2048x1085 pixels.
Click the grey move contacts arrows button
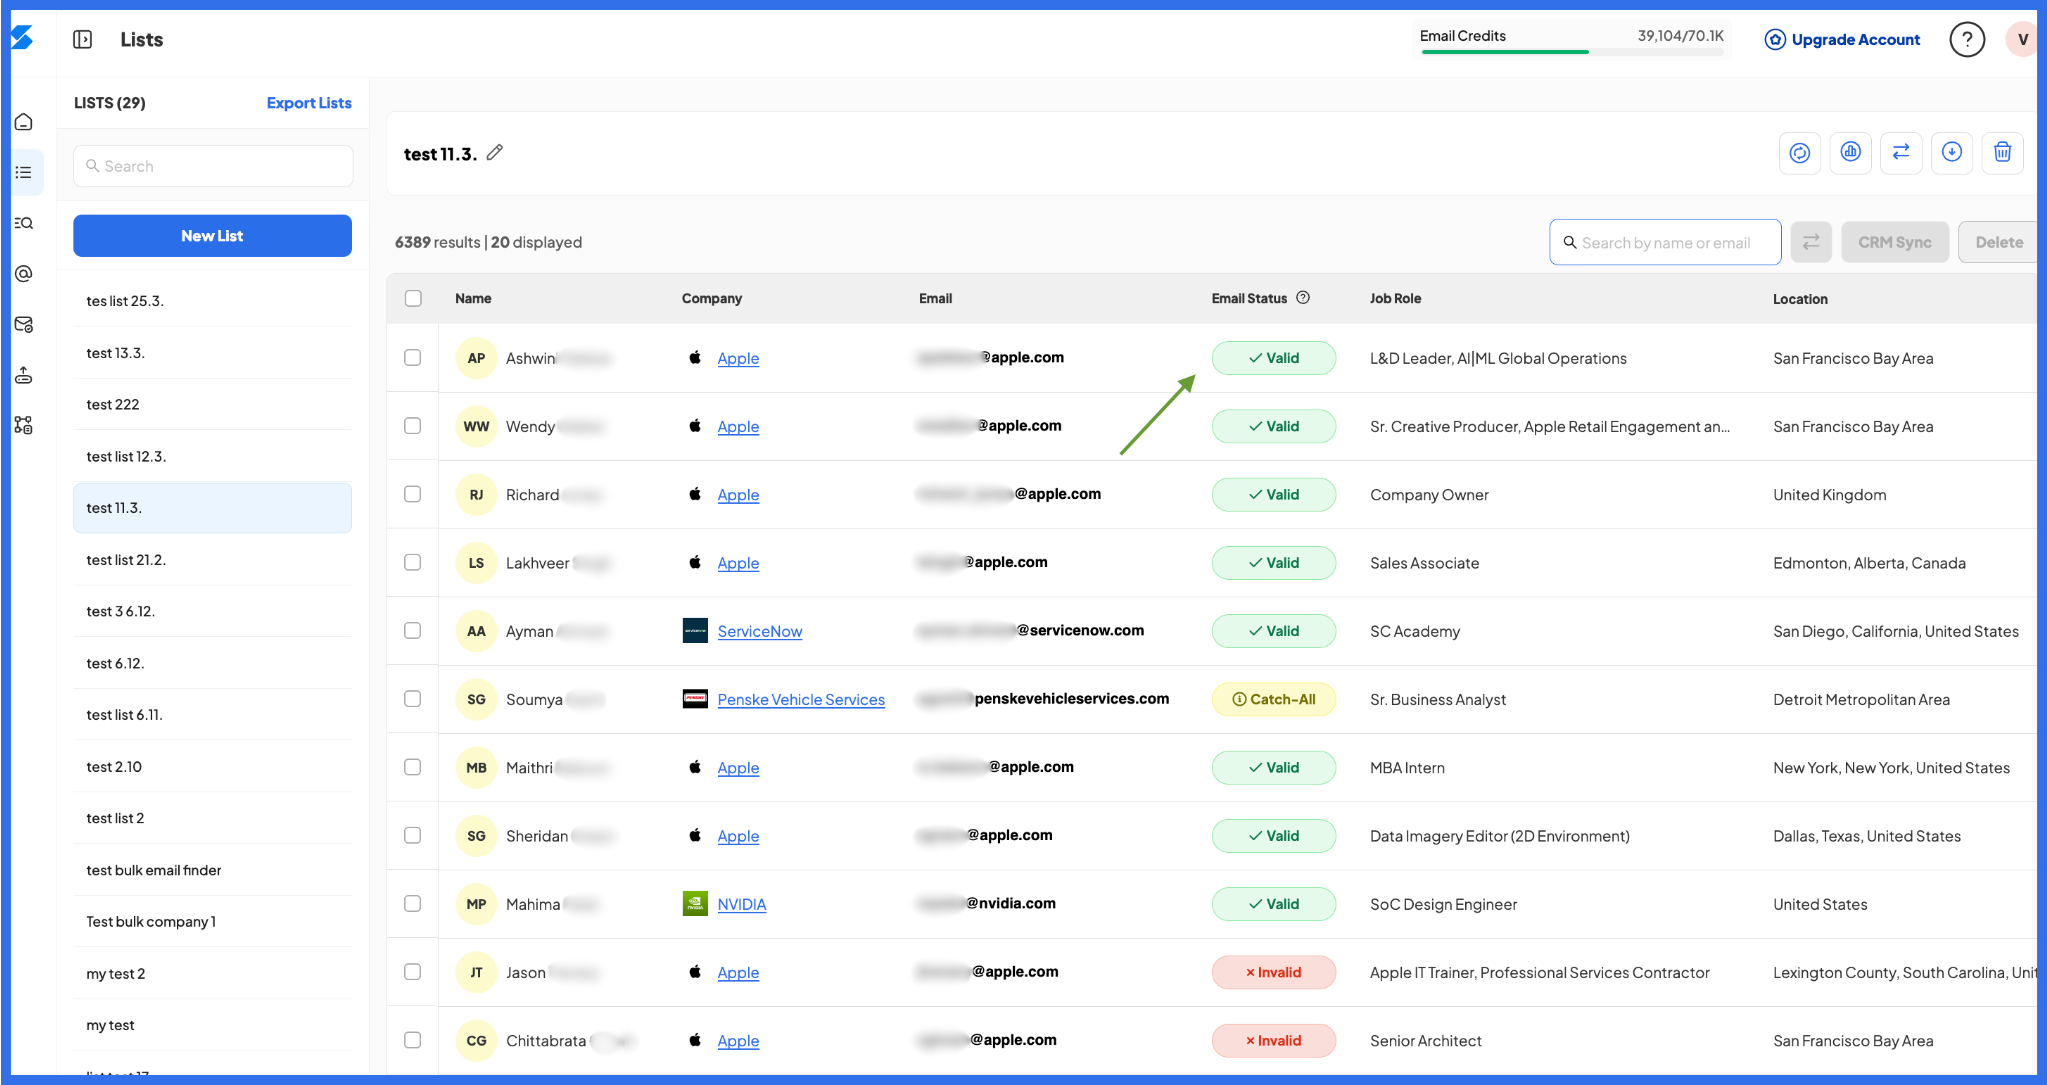1811,242
